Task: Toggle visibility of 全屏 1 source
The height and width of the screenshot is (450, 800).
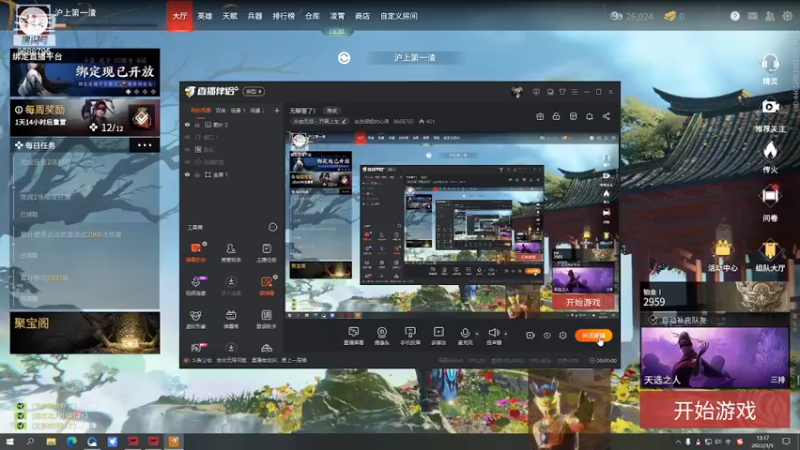Action: pos(187,174)
